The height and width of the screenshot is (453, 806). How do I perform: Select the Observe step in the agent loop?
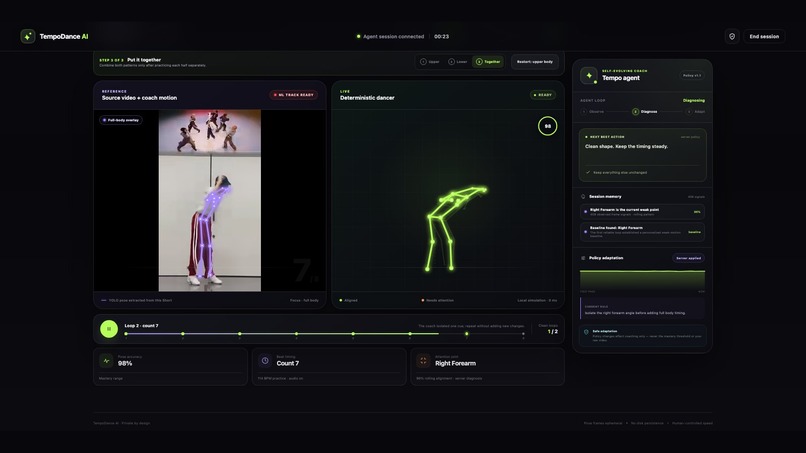[x=593, y=112]
